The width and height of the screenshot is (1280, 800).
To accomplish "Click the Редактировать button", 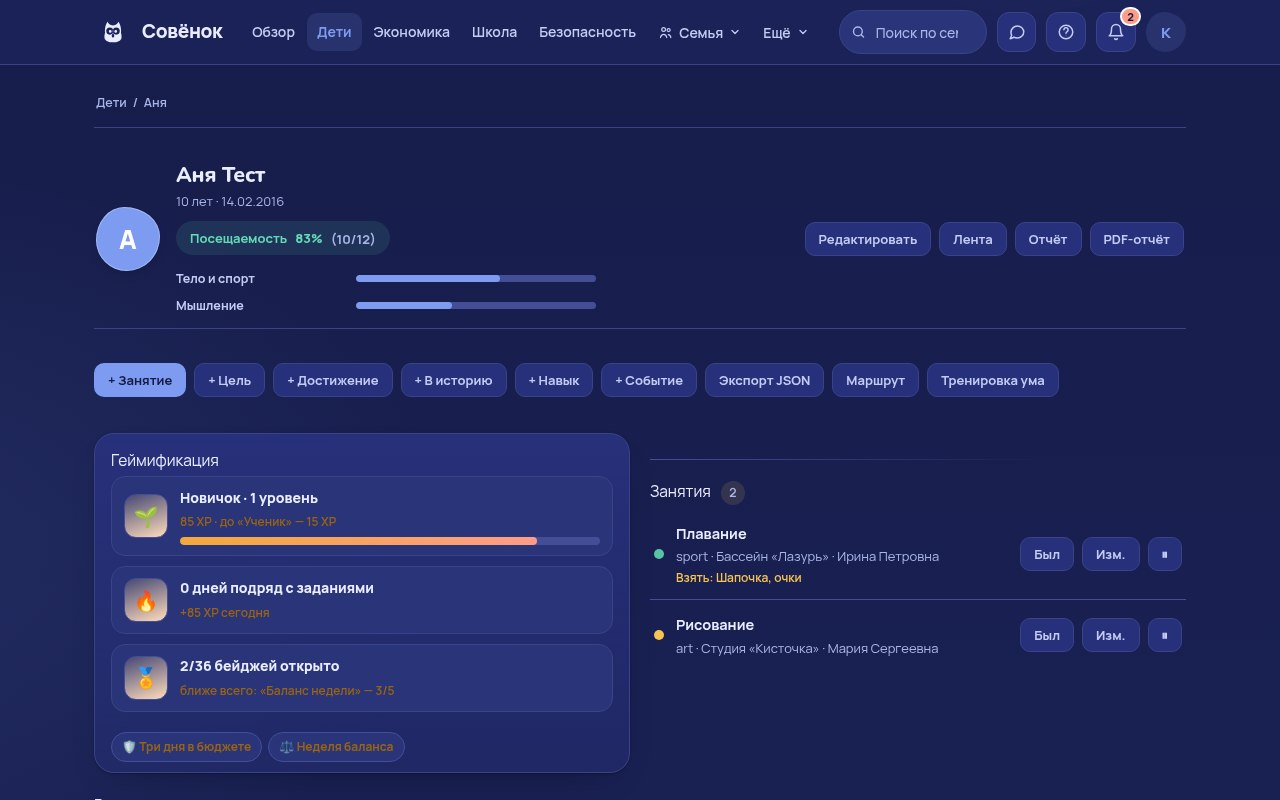I will click(x=868, y=239).
